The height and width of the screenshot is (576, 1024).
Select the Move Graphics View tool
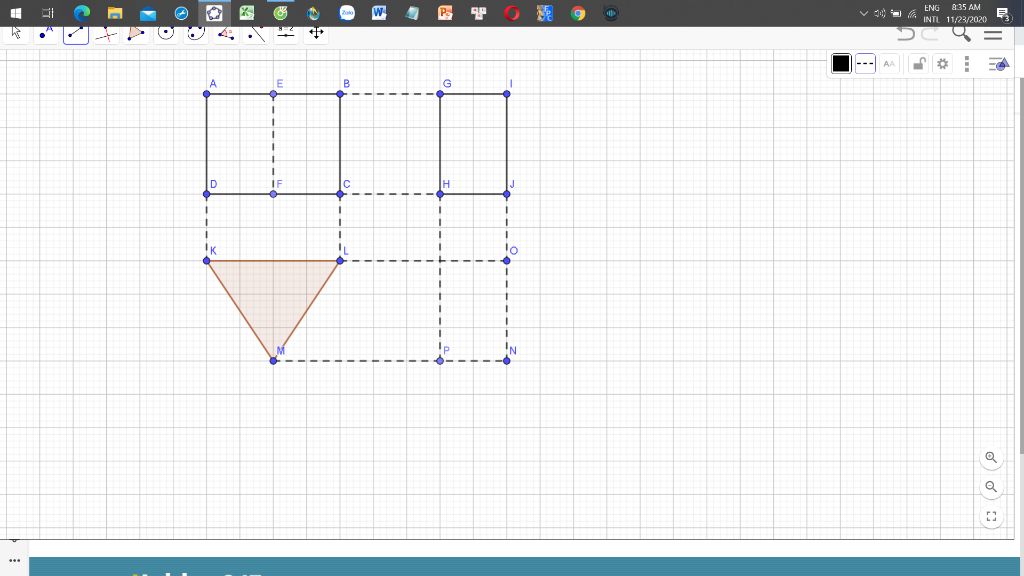click(316, 33)
